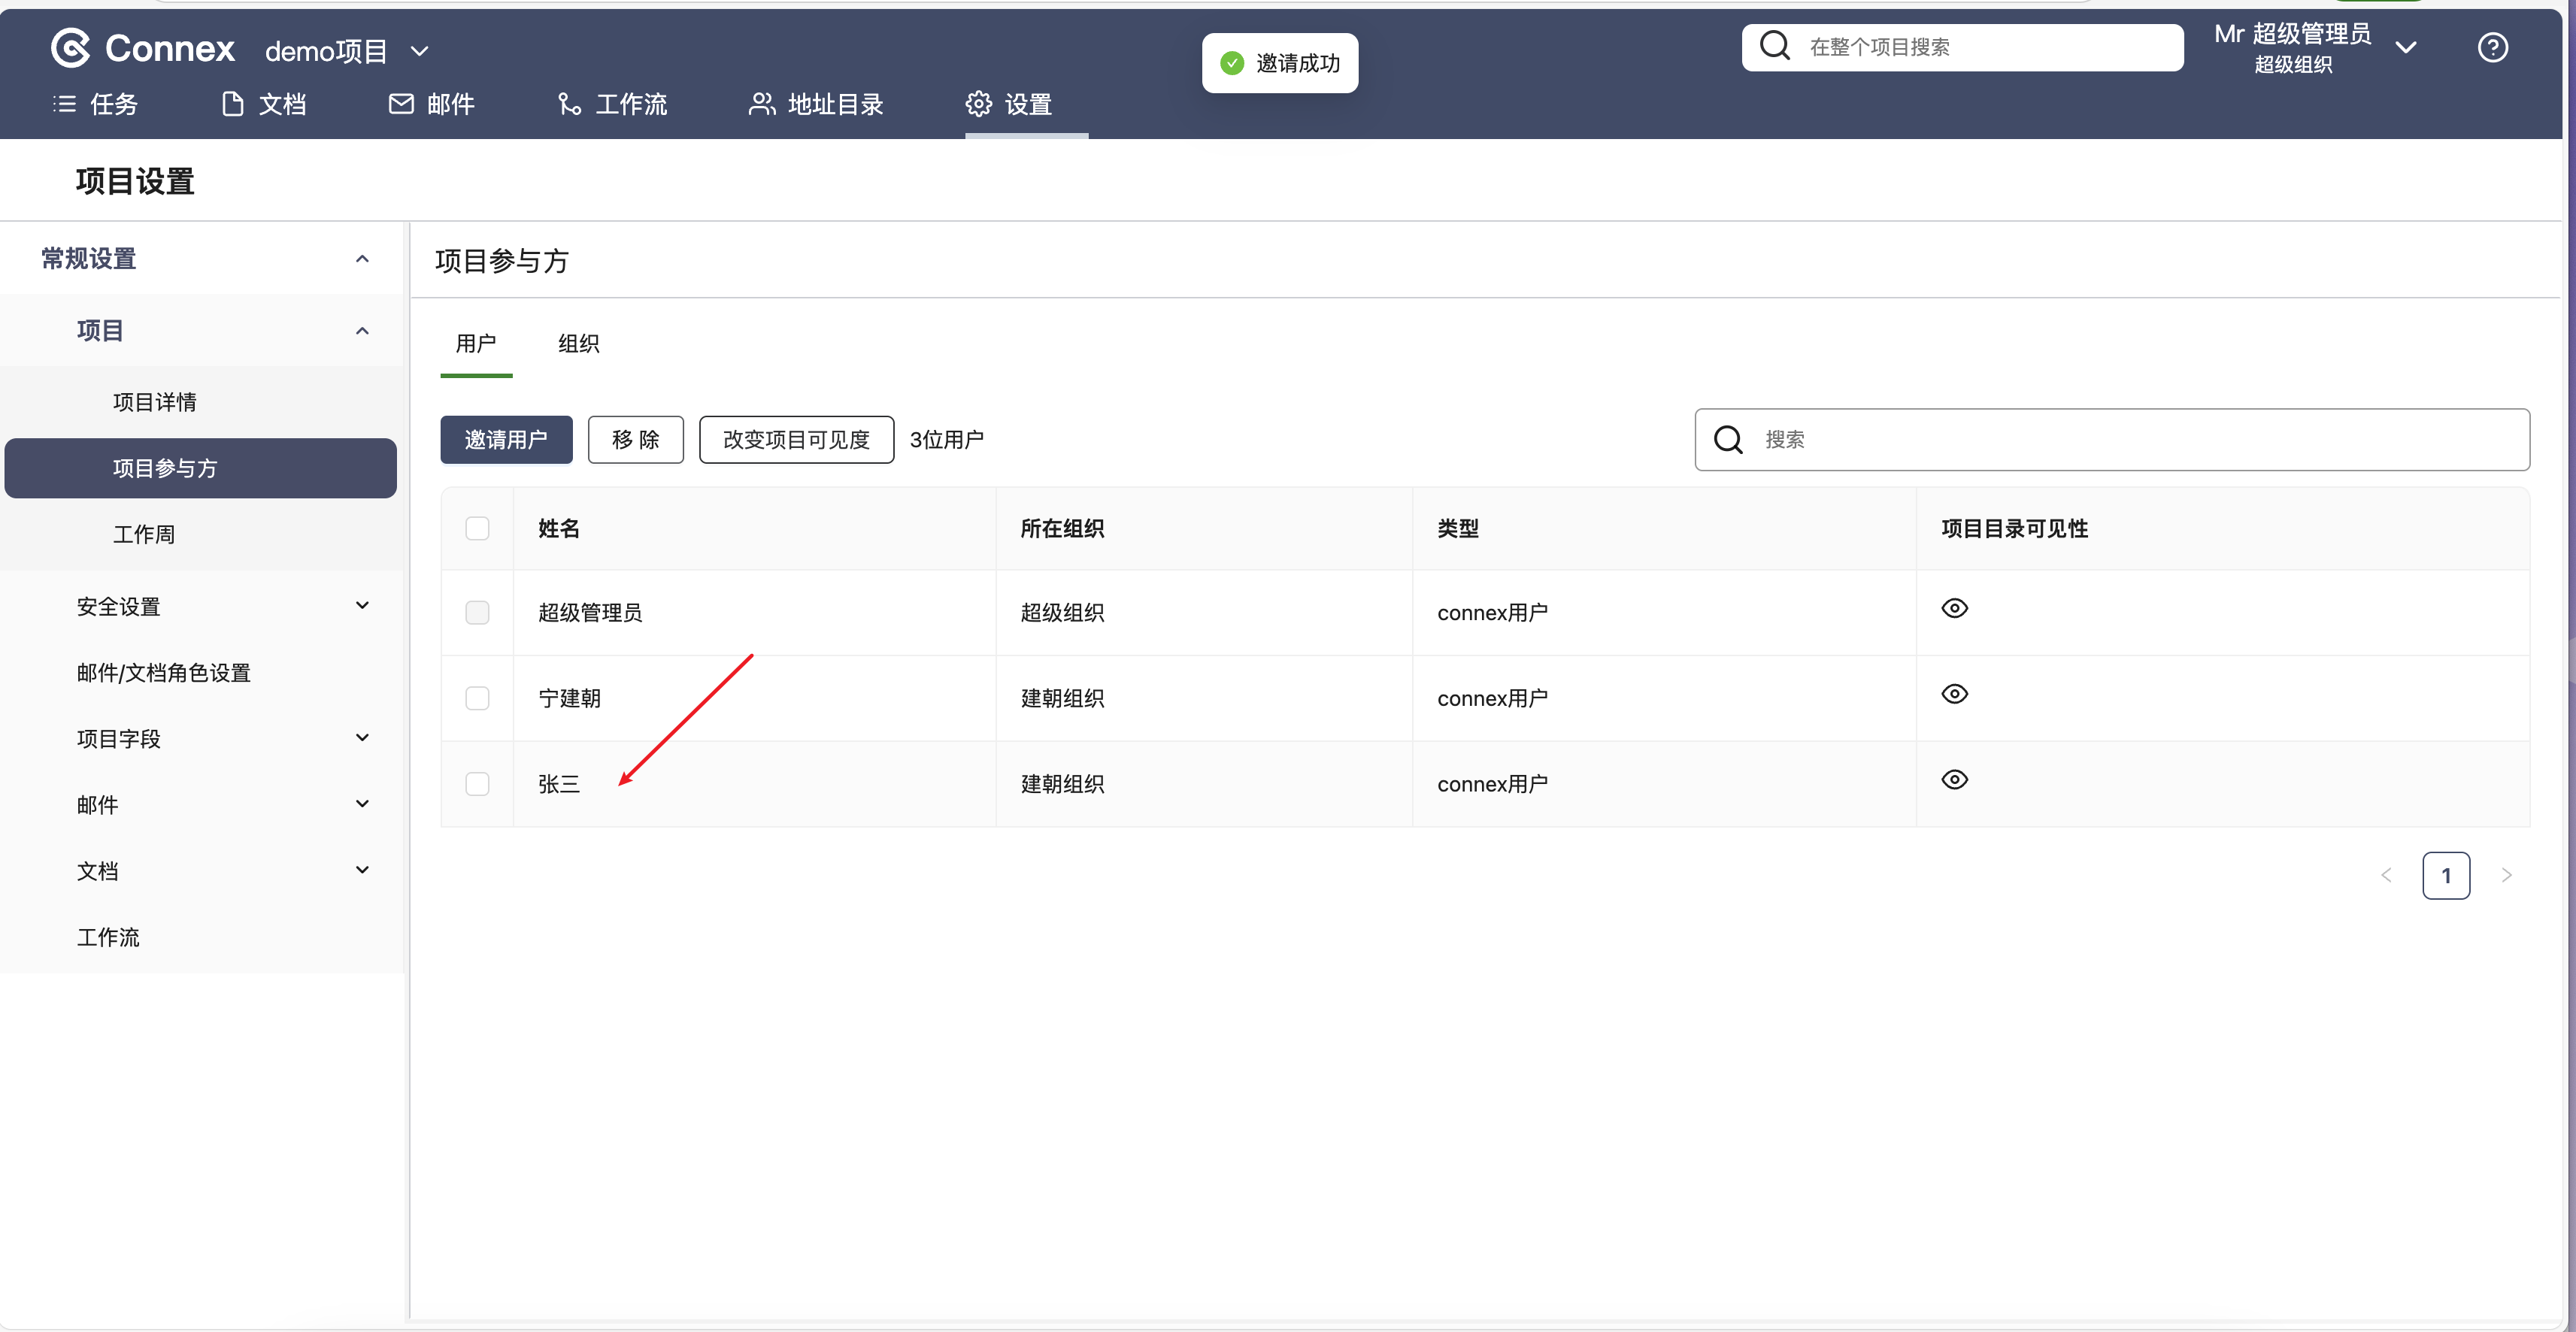Select the checkbox for 宁建朝
Viewport: 2576px width, 1332px height.
(x=477, y=698)
